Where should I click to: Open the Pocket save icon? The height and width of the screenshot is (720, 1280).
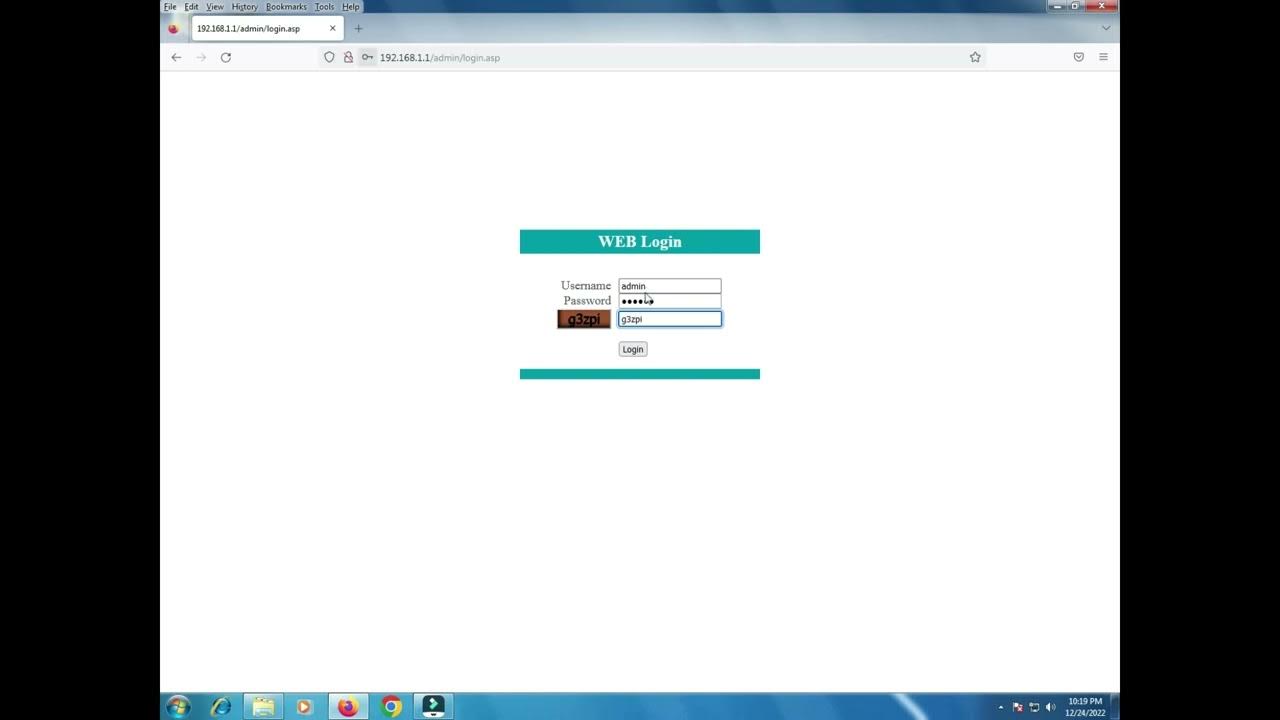pos(1079,57)
